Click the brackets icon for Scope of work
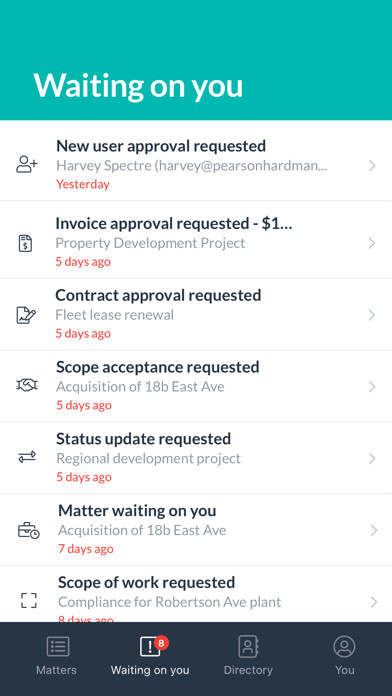 [29, 601]
